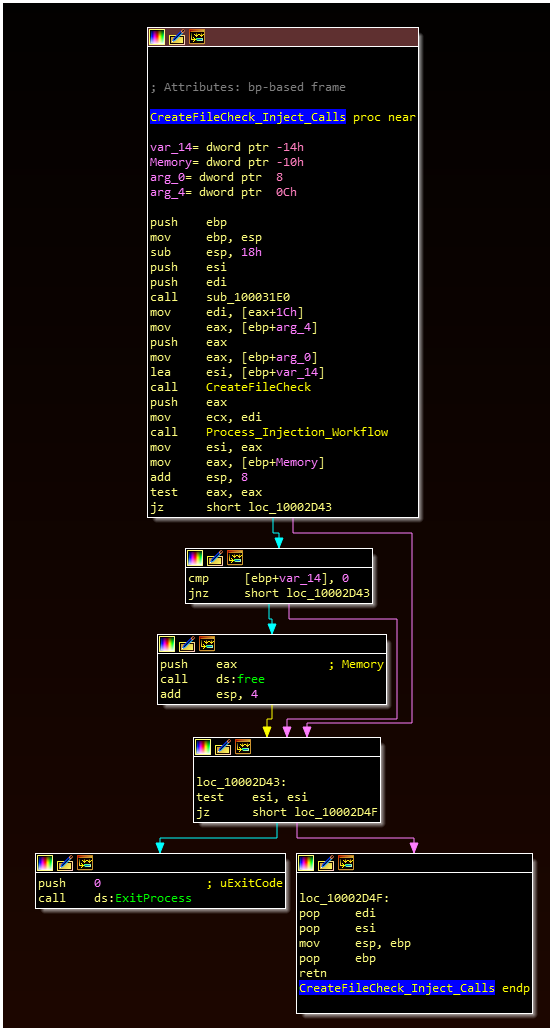Click color icon on 'call ds:free' node
Viewport: 552px width, 1031px height.
167,644
